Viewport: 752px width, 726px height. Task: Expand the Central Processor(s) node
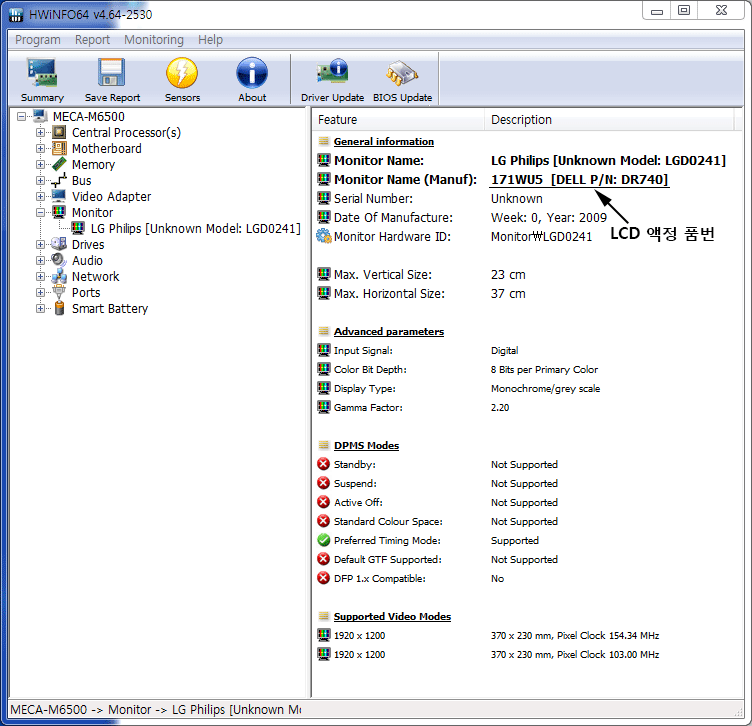(x=40, y=132)
